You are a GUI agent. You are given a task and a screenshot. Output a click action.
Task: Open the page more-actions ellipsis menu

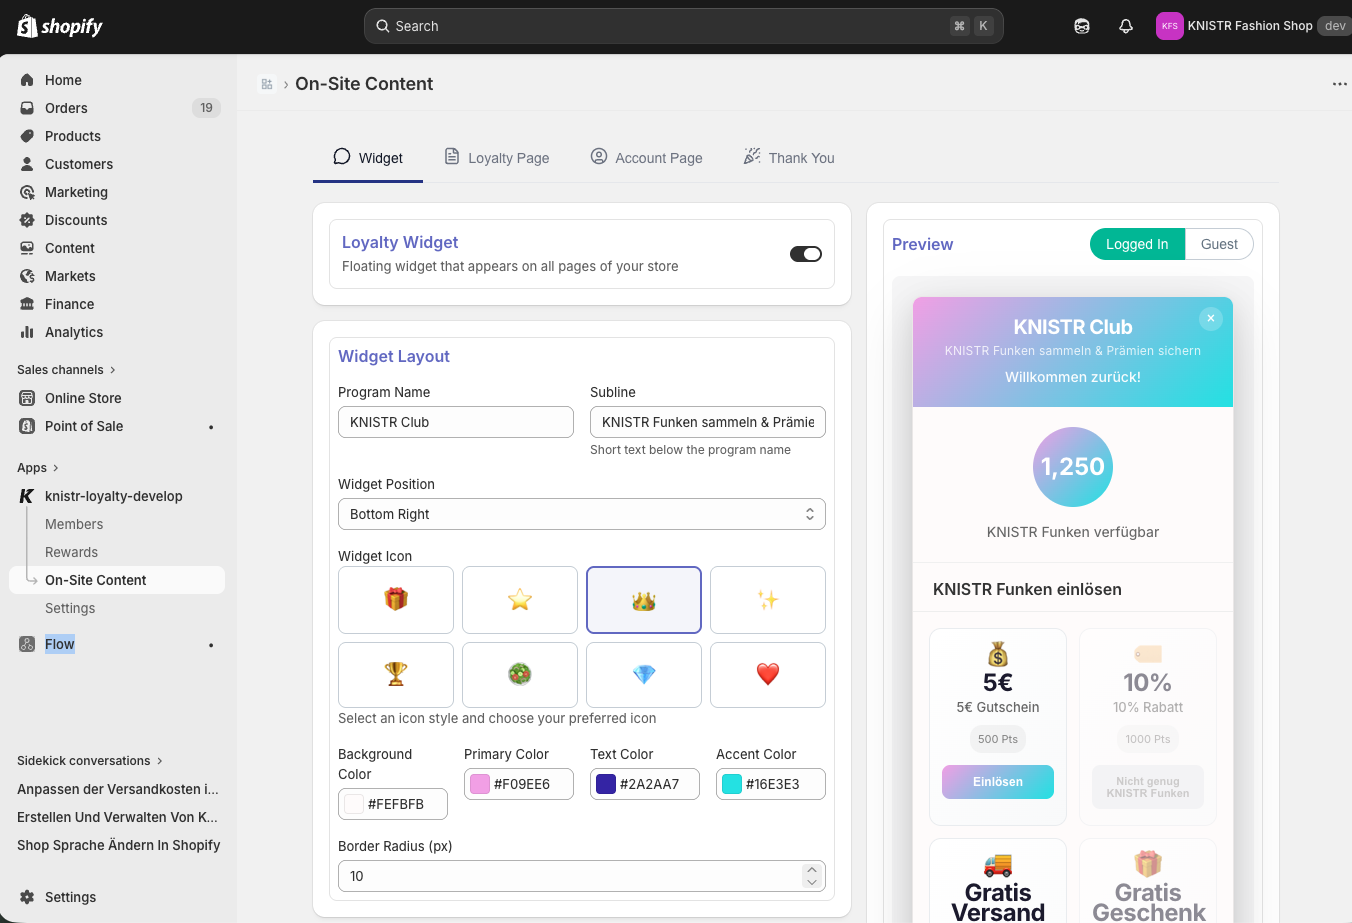(1339, 84)
